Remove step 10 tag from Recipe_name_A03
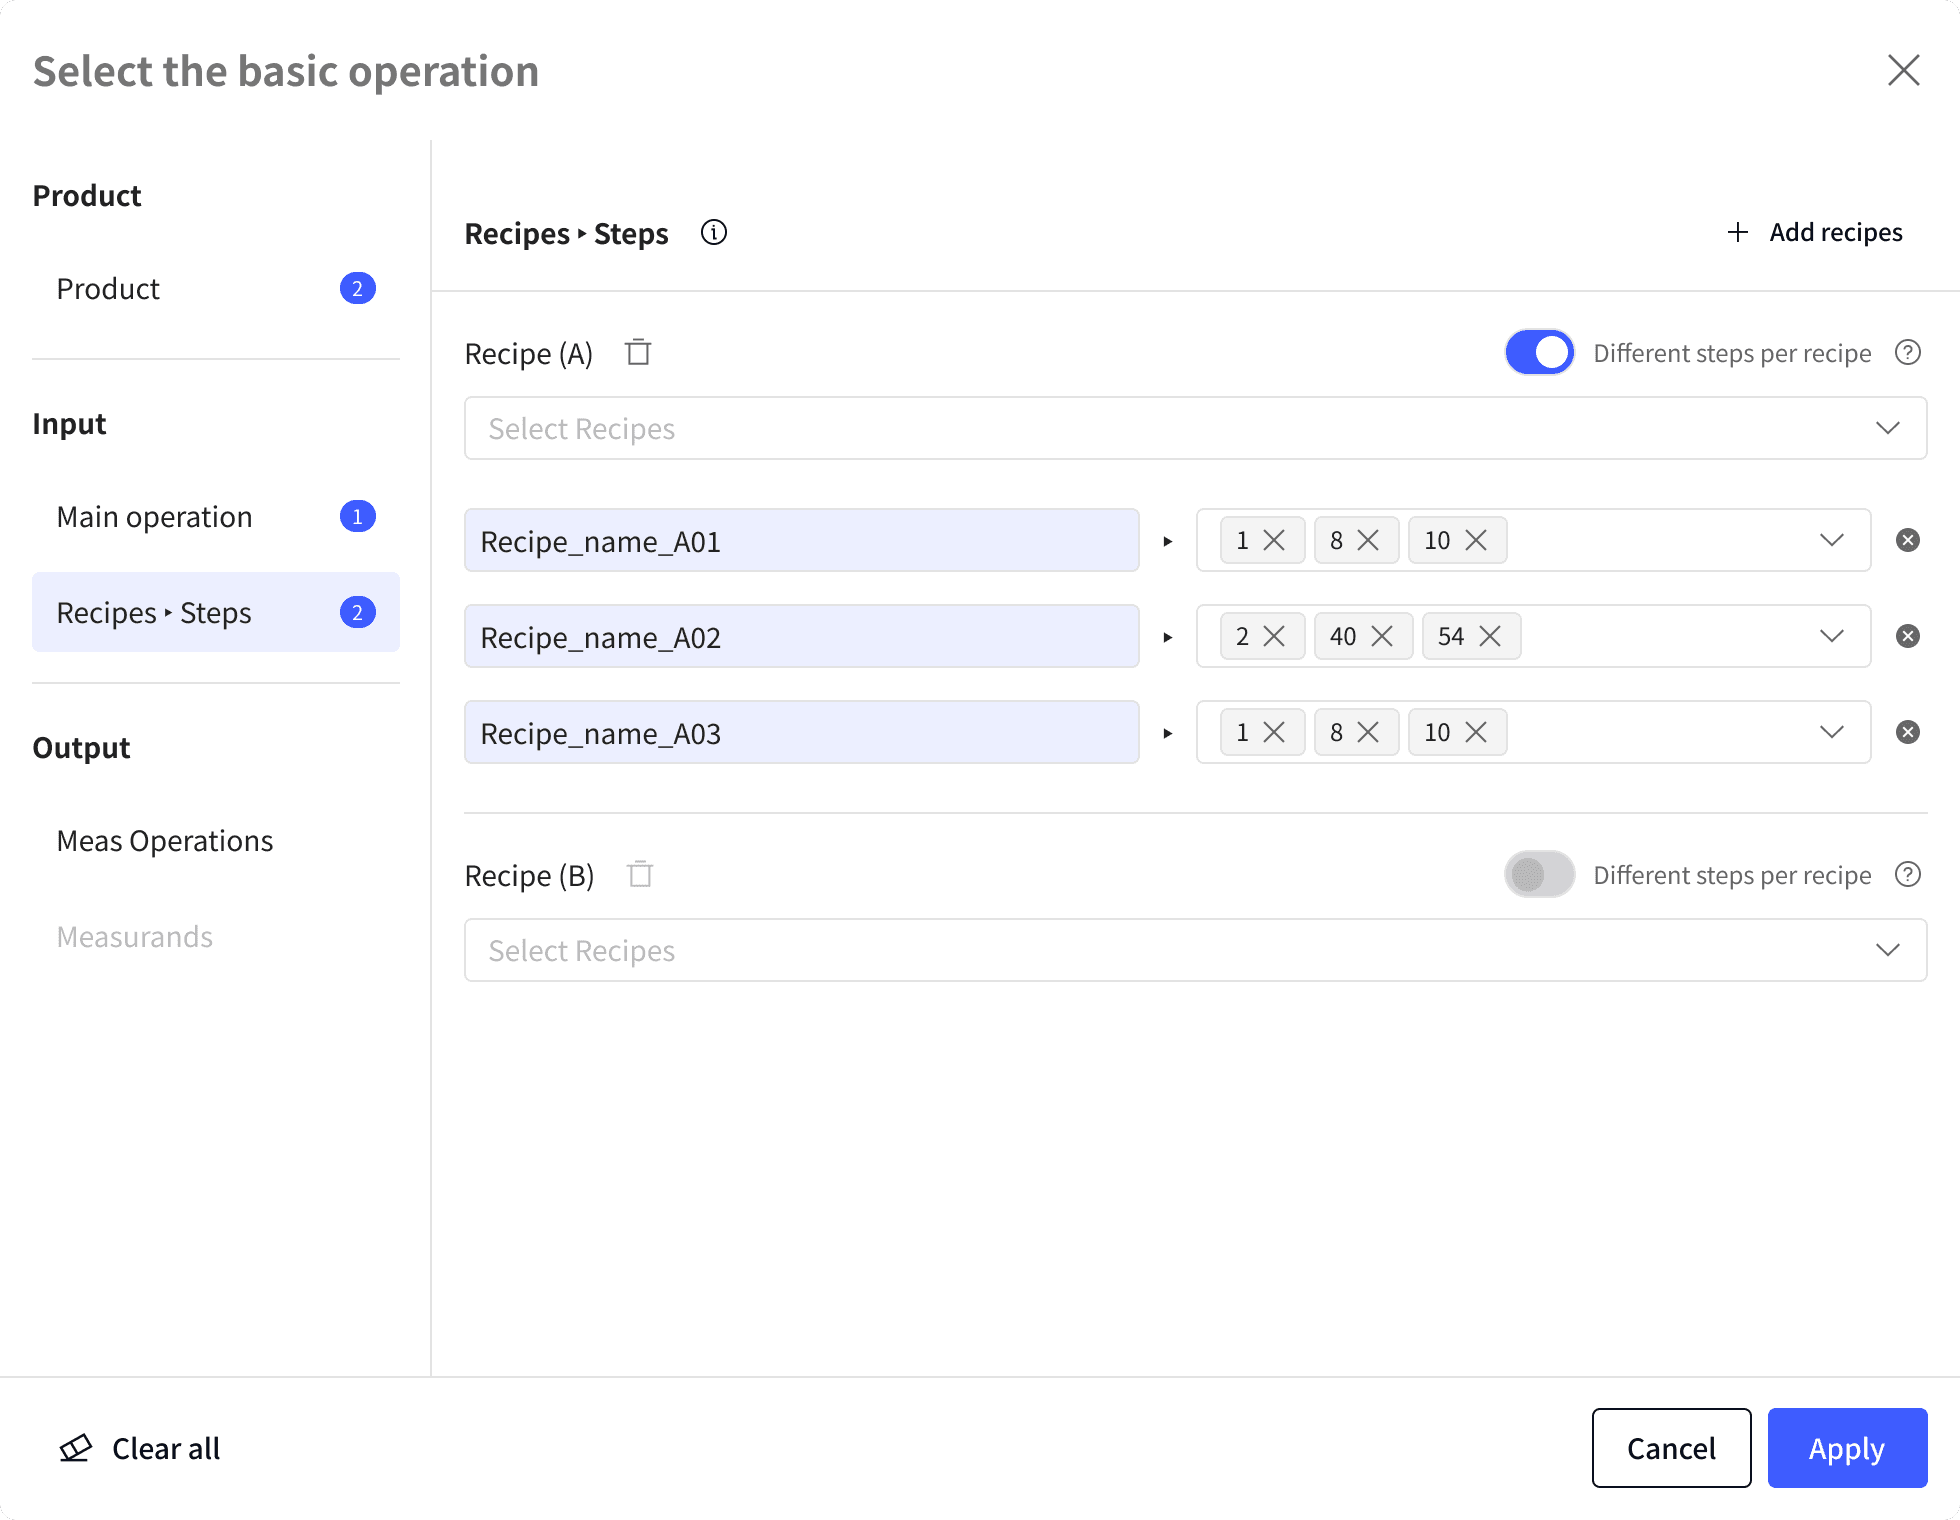Viewport: 1960px width, 1520px height. pyautogui.click(x=1476, y=733)
